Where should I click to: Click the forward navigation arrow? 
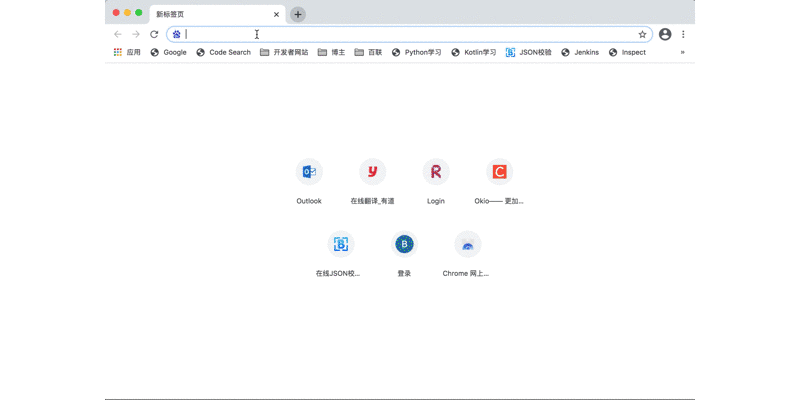pyautogui.click(x=136, y=34)
